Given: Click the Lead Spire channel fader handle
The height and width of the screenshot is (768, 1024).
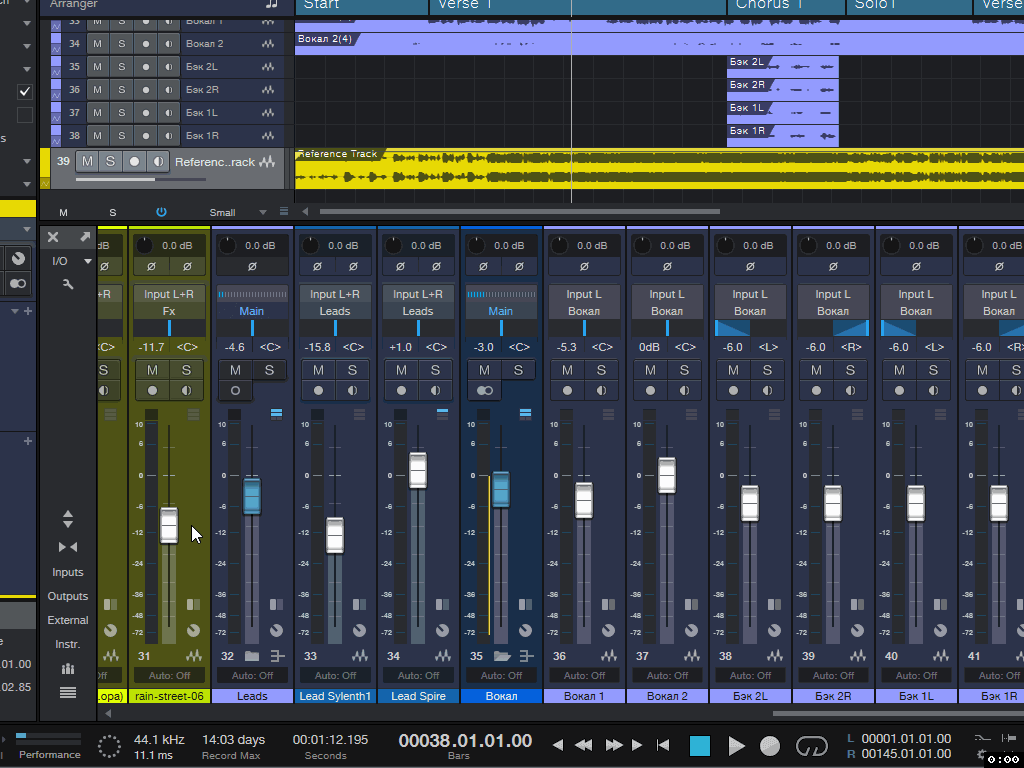Looking at the screenshot, I should pyautogui.click(x=418, y=470).
